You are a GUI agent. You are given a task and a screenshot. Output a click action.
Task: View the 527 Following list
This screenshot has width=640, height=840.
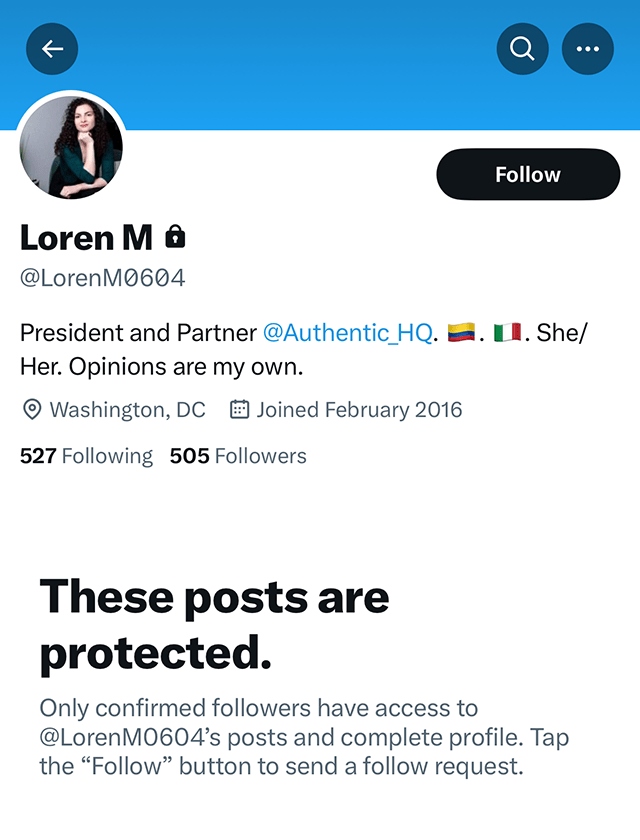86,455
